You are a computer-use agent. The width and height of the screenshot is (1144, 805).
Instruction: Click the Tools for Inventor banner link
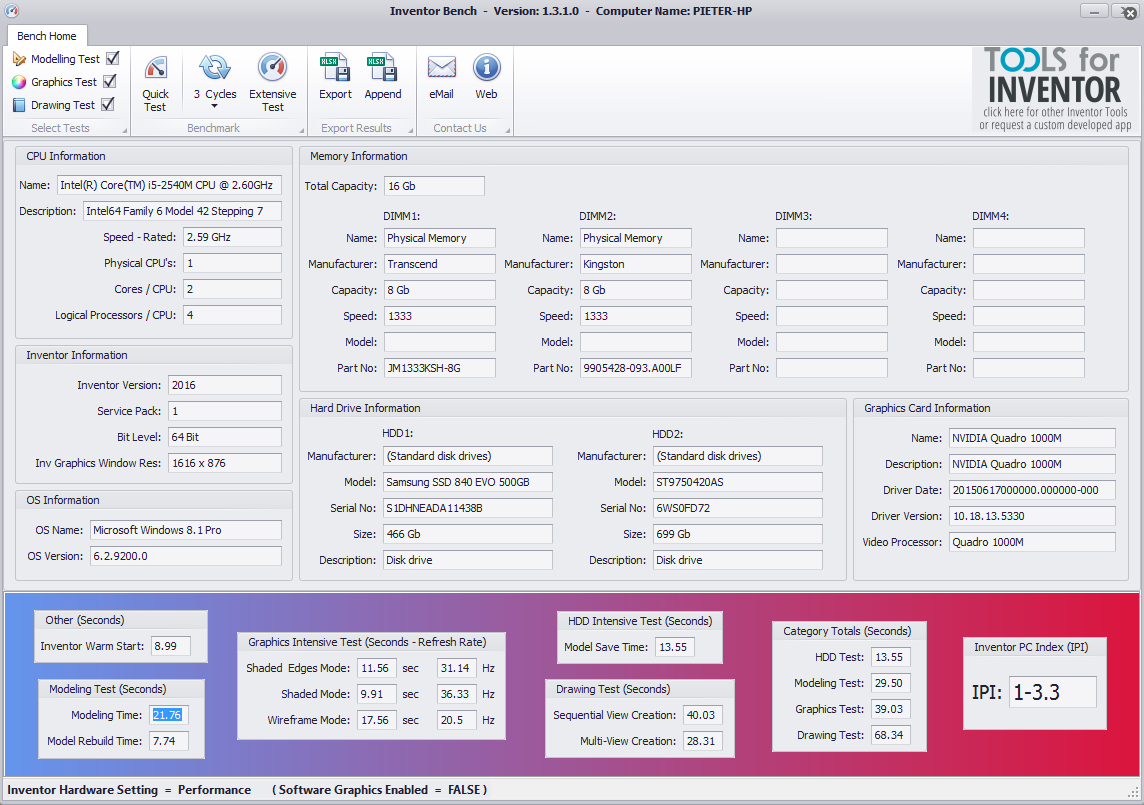point(1055,89)
